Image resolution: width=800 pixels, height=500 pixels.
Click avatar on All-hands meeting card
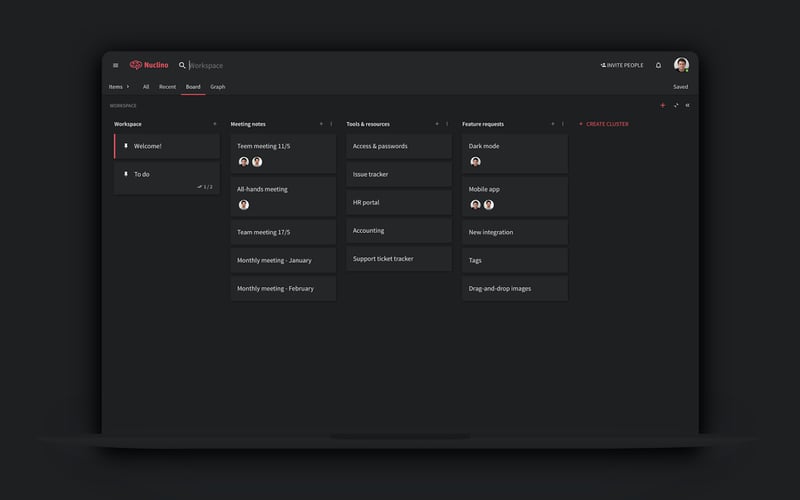(x=244, y=205)
